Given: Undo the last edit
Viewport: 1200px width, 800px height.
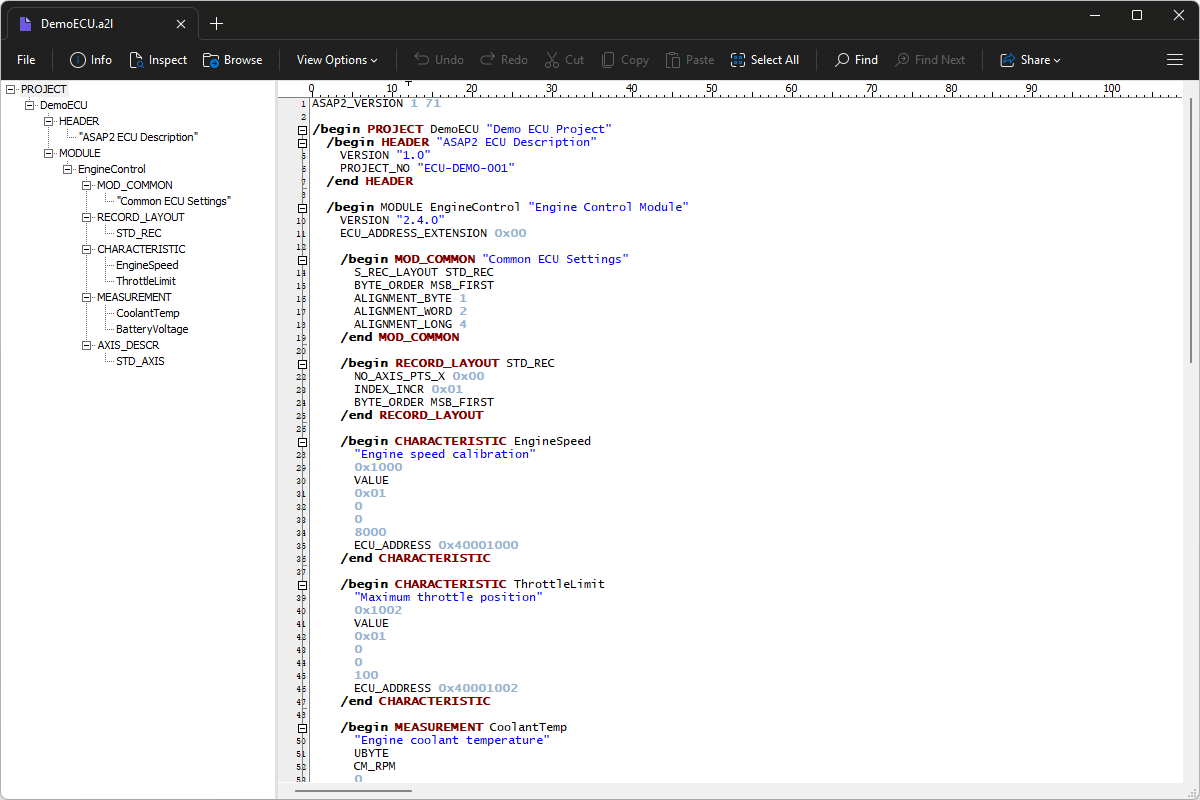Looking at the screenshot, I should (439, 60).
